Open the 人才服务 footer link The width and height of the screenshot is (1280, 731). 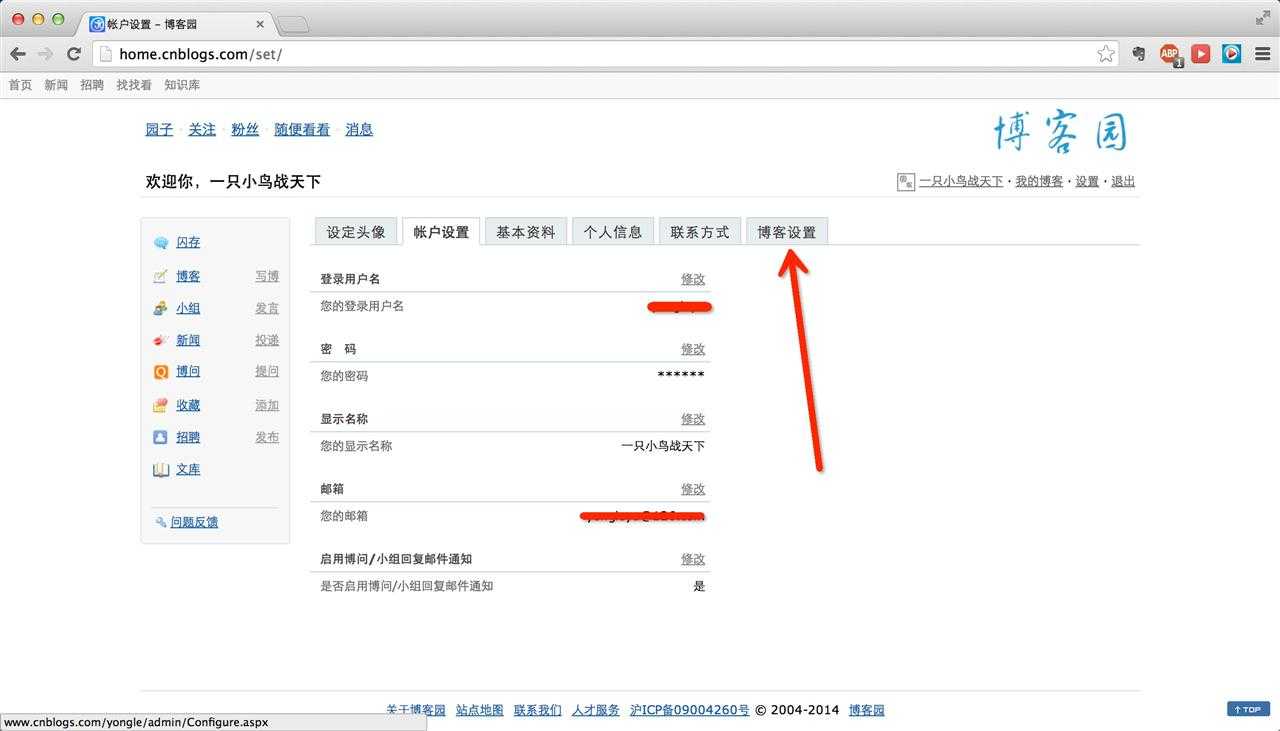pos(596,710)
